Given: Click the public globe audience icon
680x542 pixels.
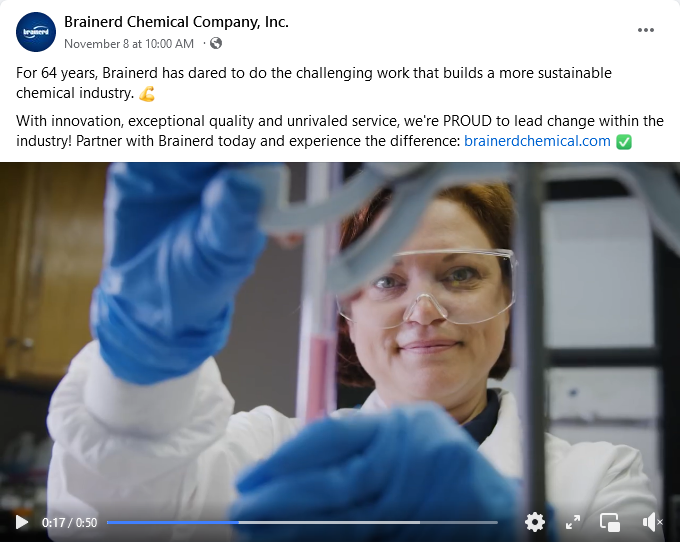Looking at the screenshot, I should coord(216,43).
